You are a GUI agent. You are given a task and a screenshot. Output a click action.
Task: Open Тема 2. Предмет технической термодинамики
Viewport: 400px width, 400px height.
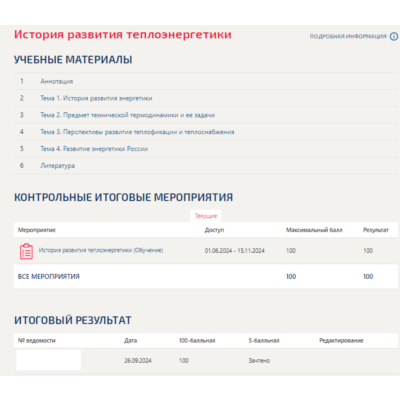point(128,115)
